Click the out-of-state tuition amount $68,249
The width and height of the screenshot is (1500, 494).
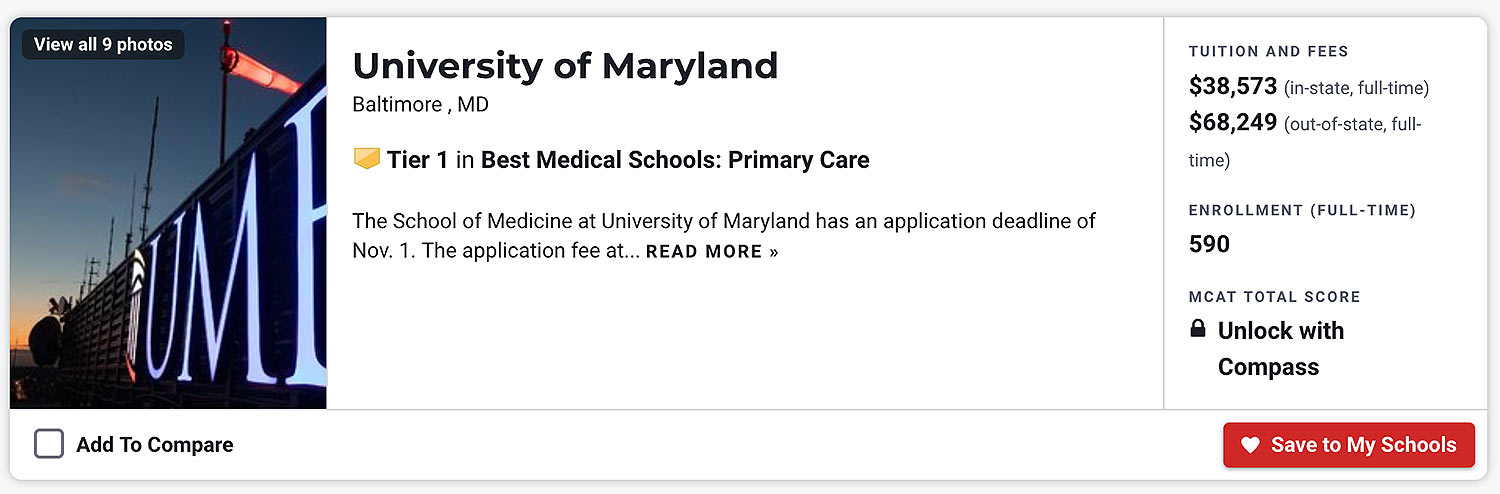coord(1233,123)
